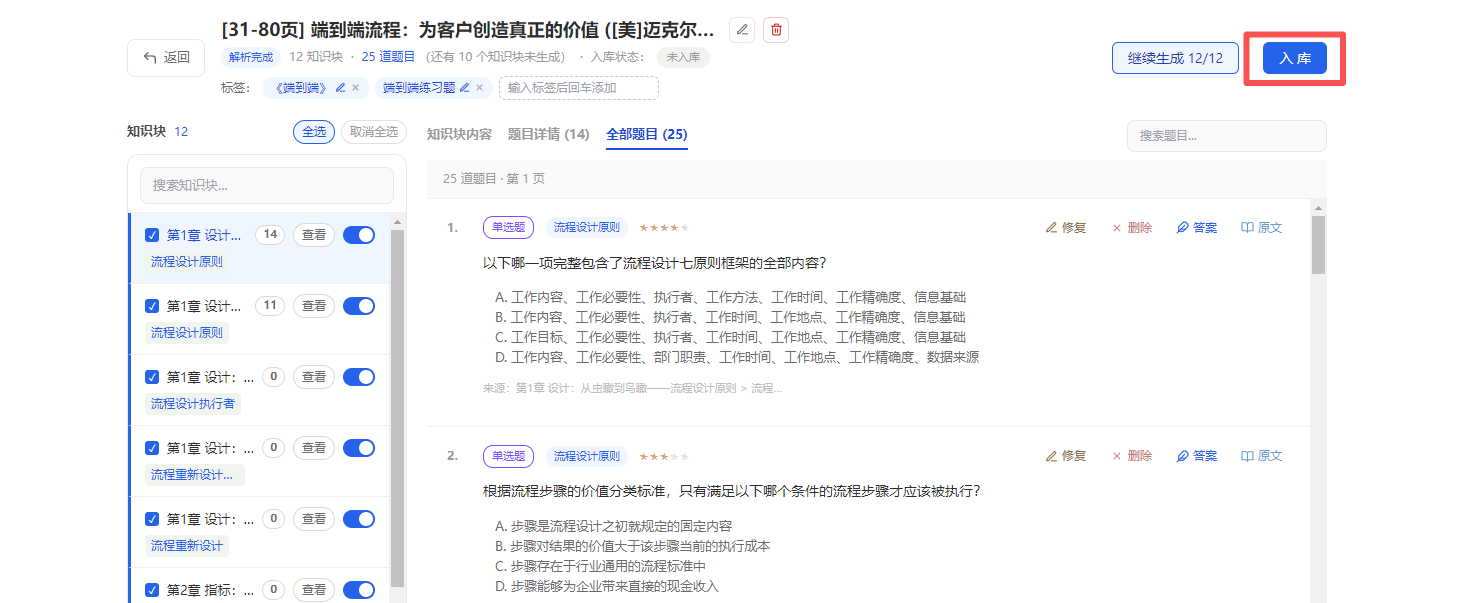This screenshot has height=603, width=1479.
Task: Click 继续生成 12/12 button
Action: tap(1175, 58)
